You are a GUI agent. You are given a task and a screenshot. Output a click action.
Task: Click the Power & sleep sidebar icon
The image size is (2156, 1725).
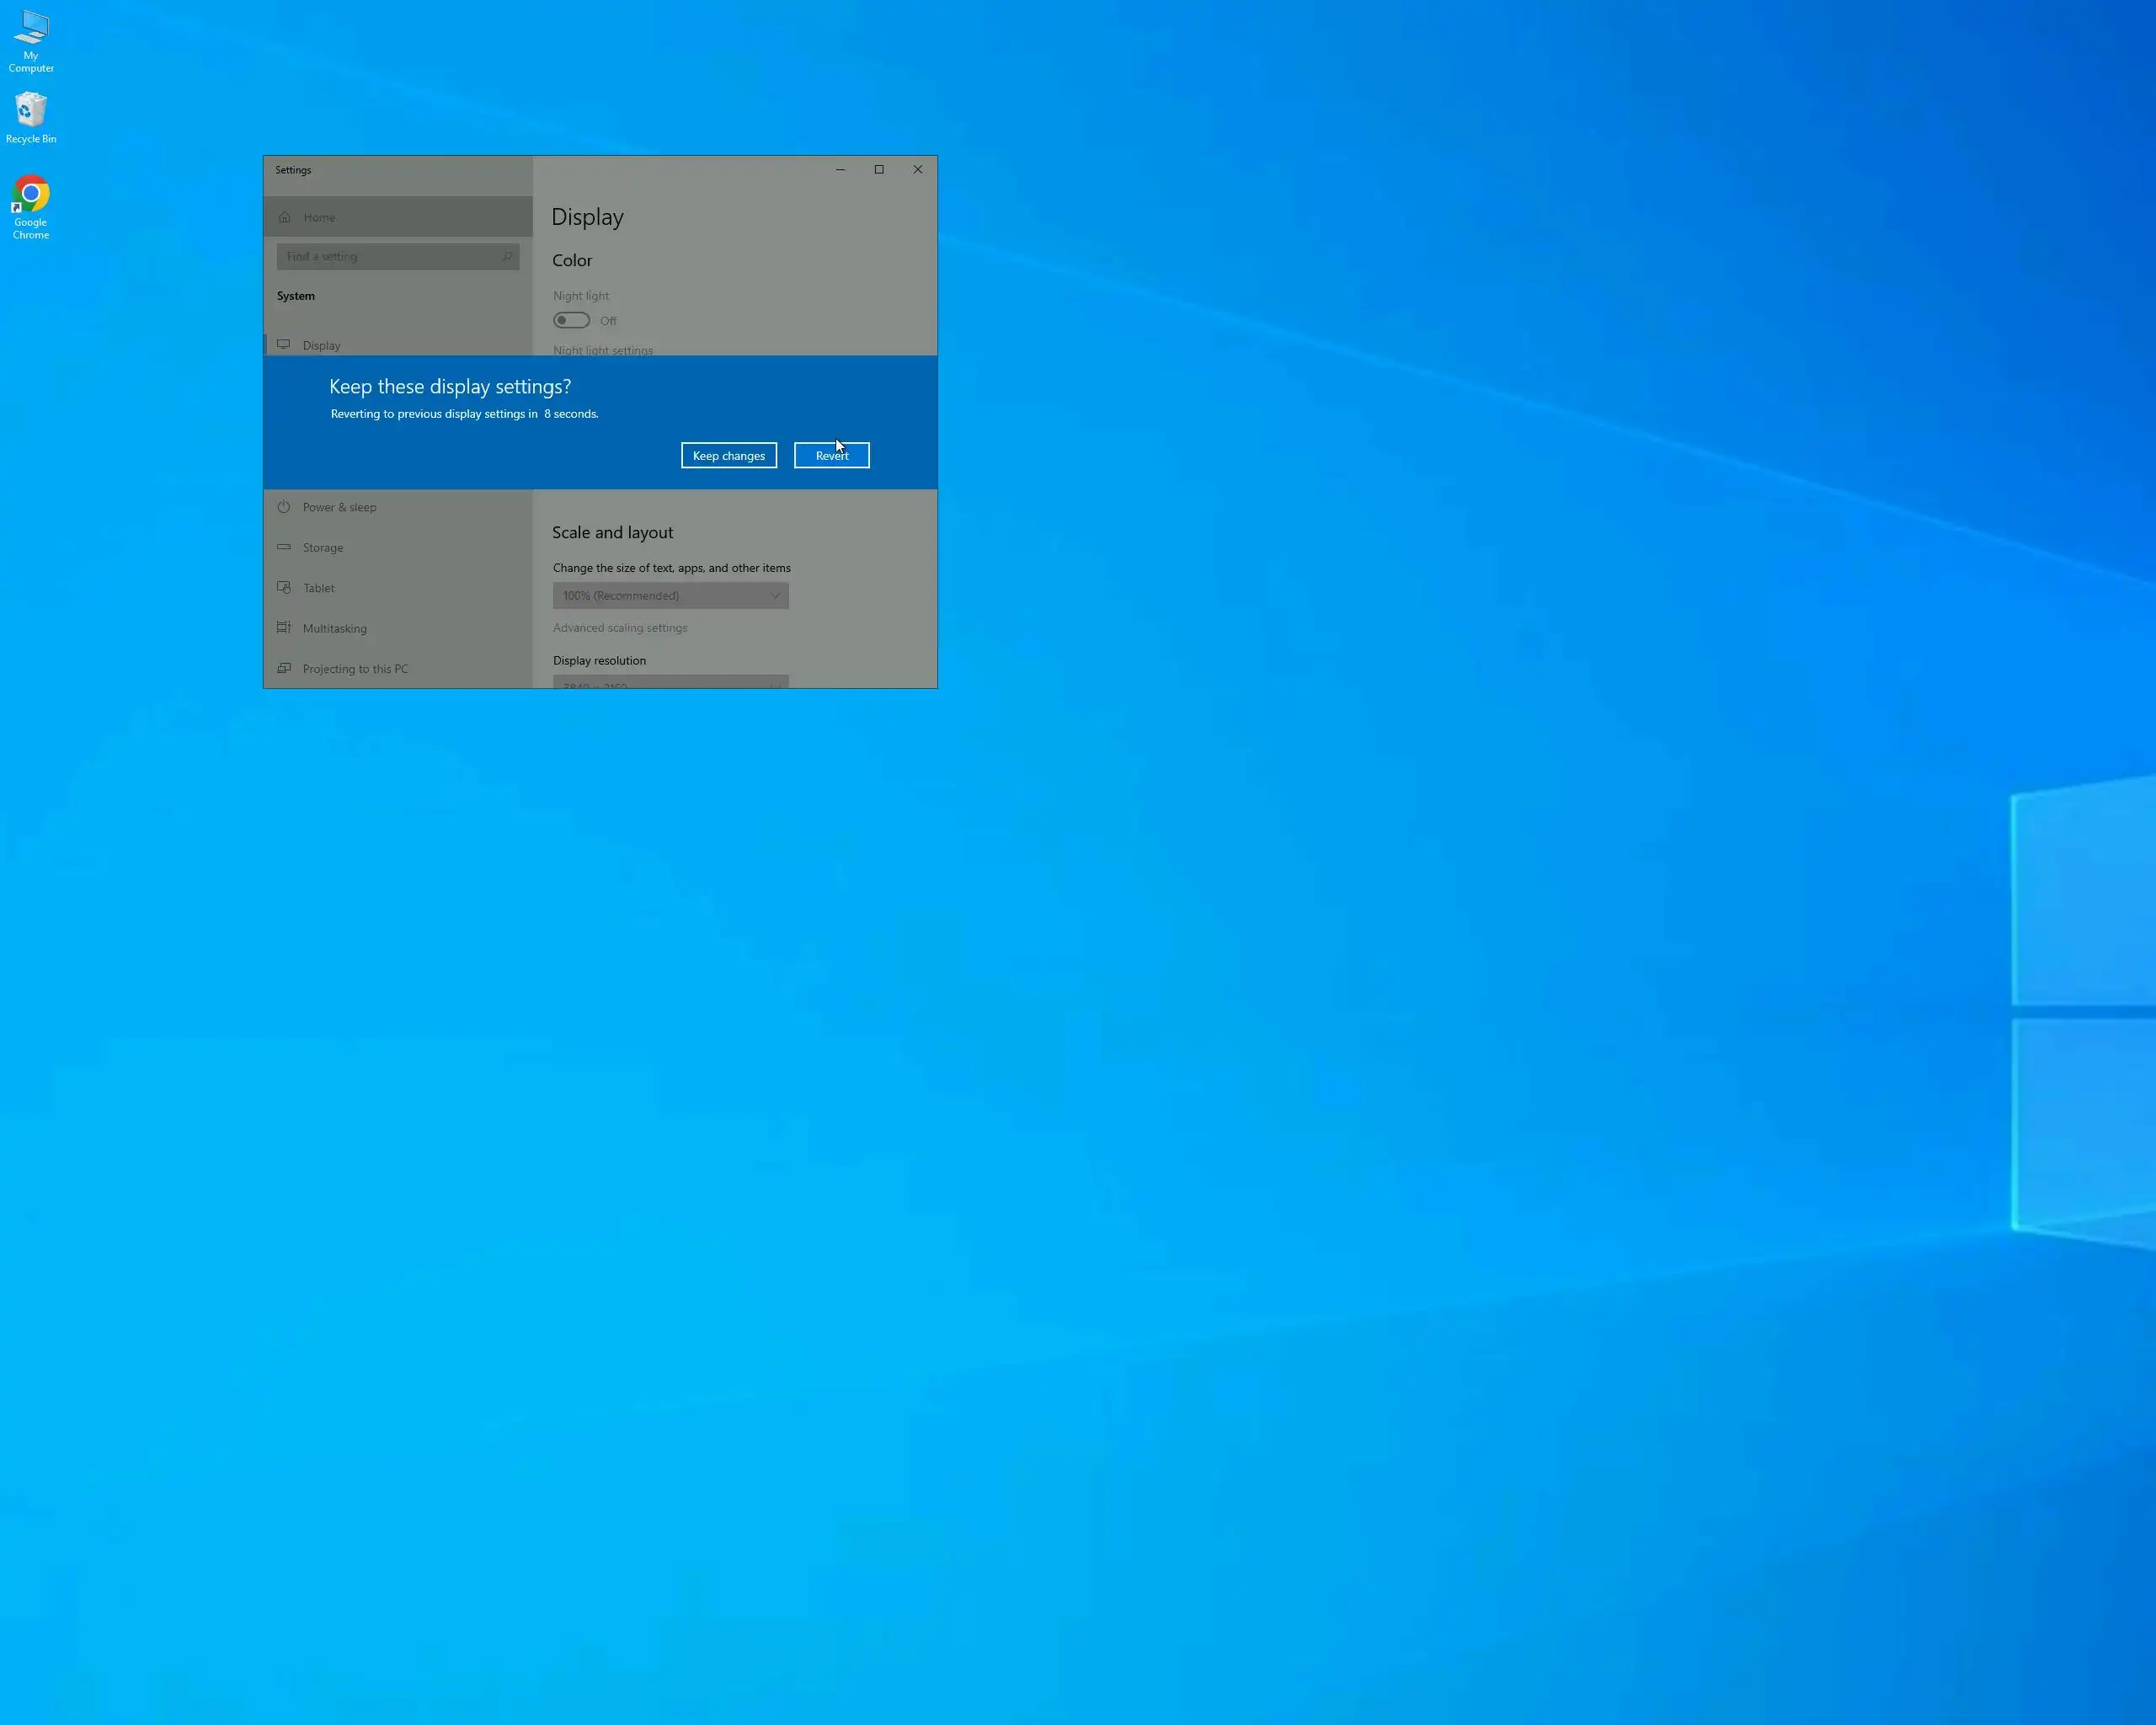click(x=284, y=507)
